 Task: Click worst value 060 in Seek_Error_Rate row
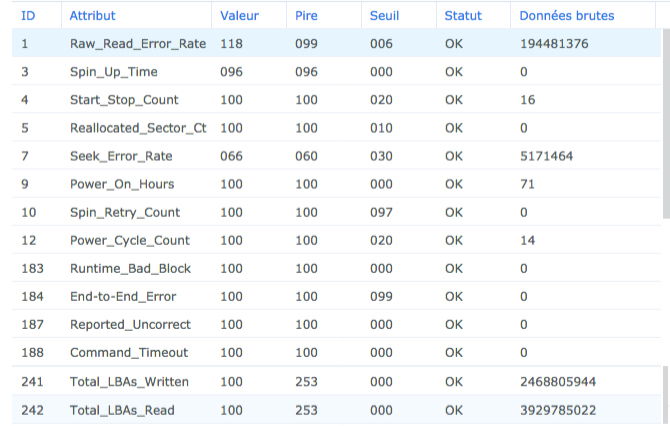point(306,156)
